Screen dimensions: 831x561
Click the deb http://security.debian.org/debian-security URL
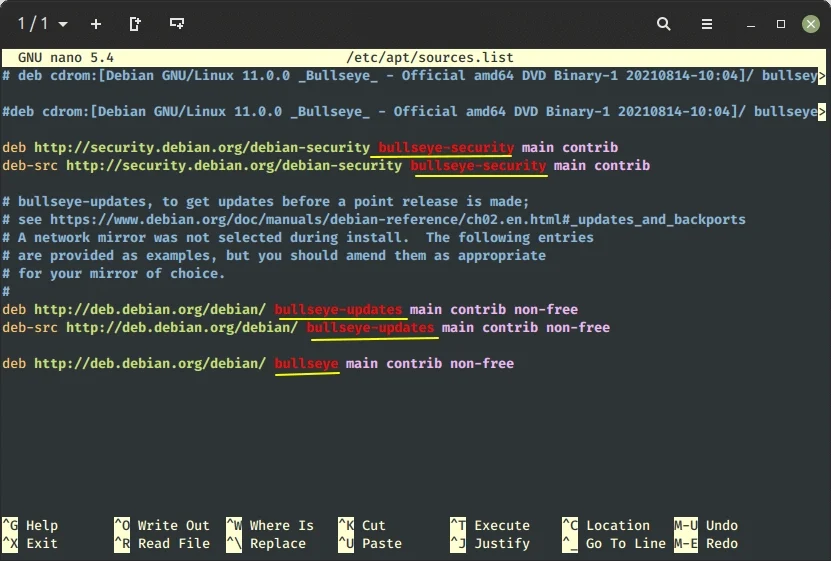[202, 147]
